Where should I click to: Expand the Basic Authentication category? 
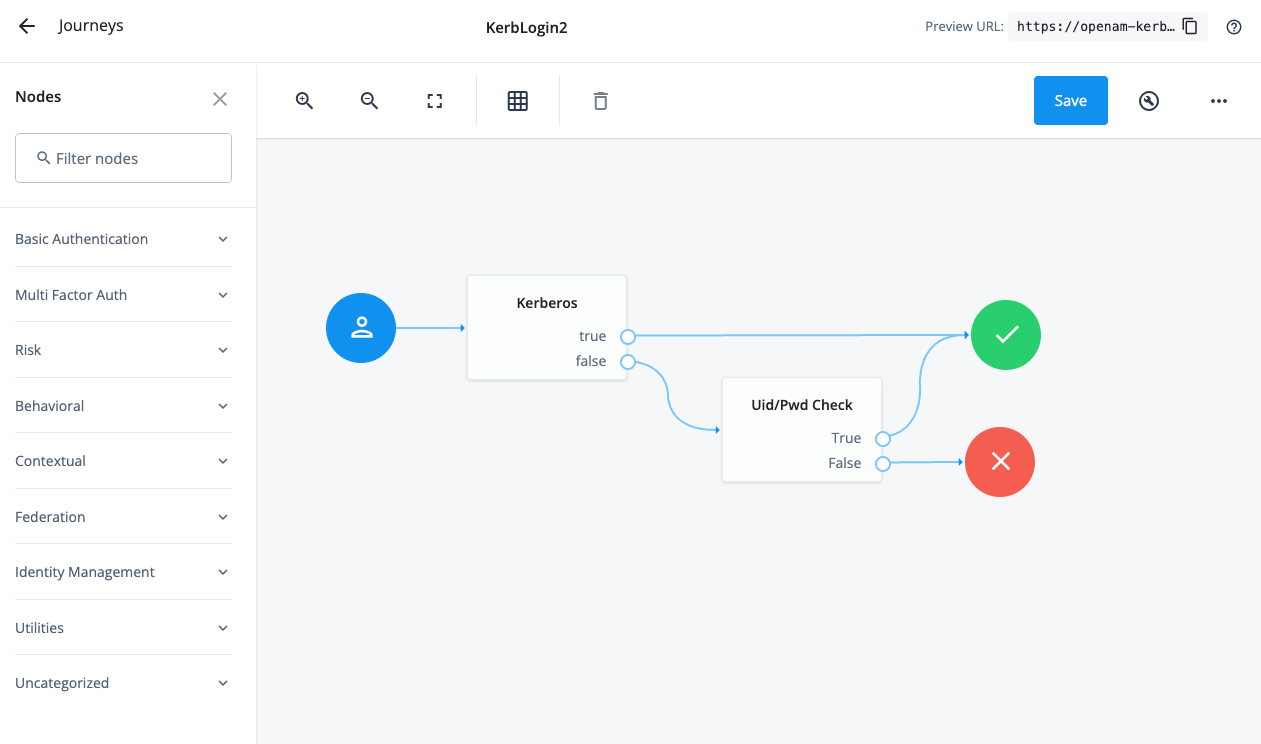[123, 239]
